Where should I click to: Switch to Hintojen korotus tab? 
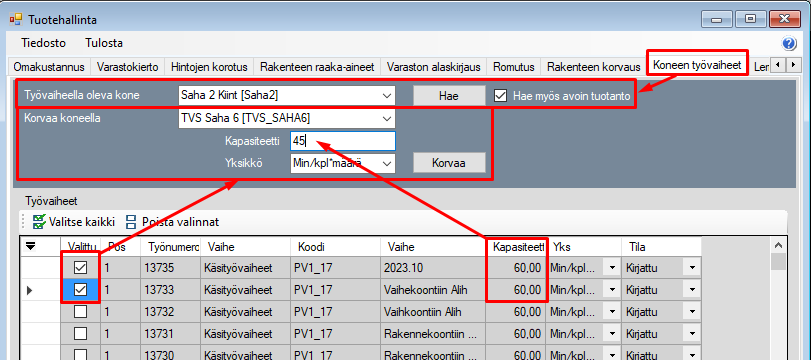click(x=209, y=67)
